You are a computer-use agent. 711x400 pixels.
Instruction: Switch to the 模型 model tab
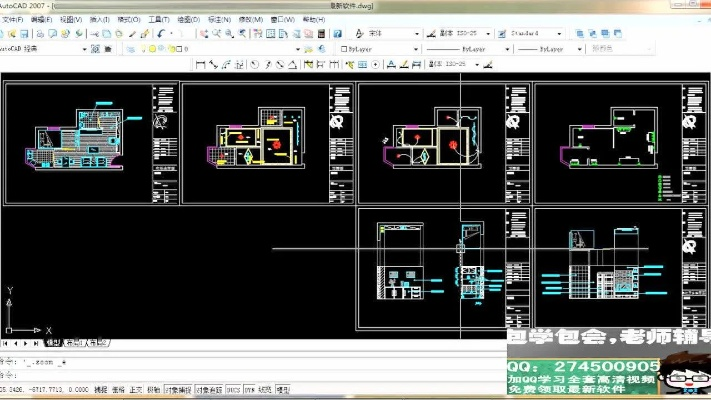pos(53,343)
